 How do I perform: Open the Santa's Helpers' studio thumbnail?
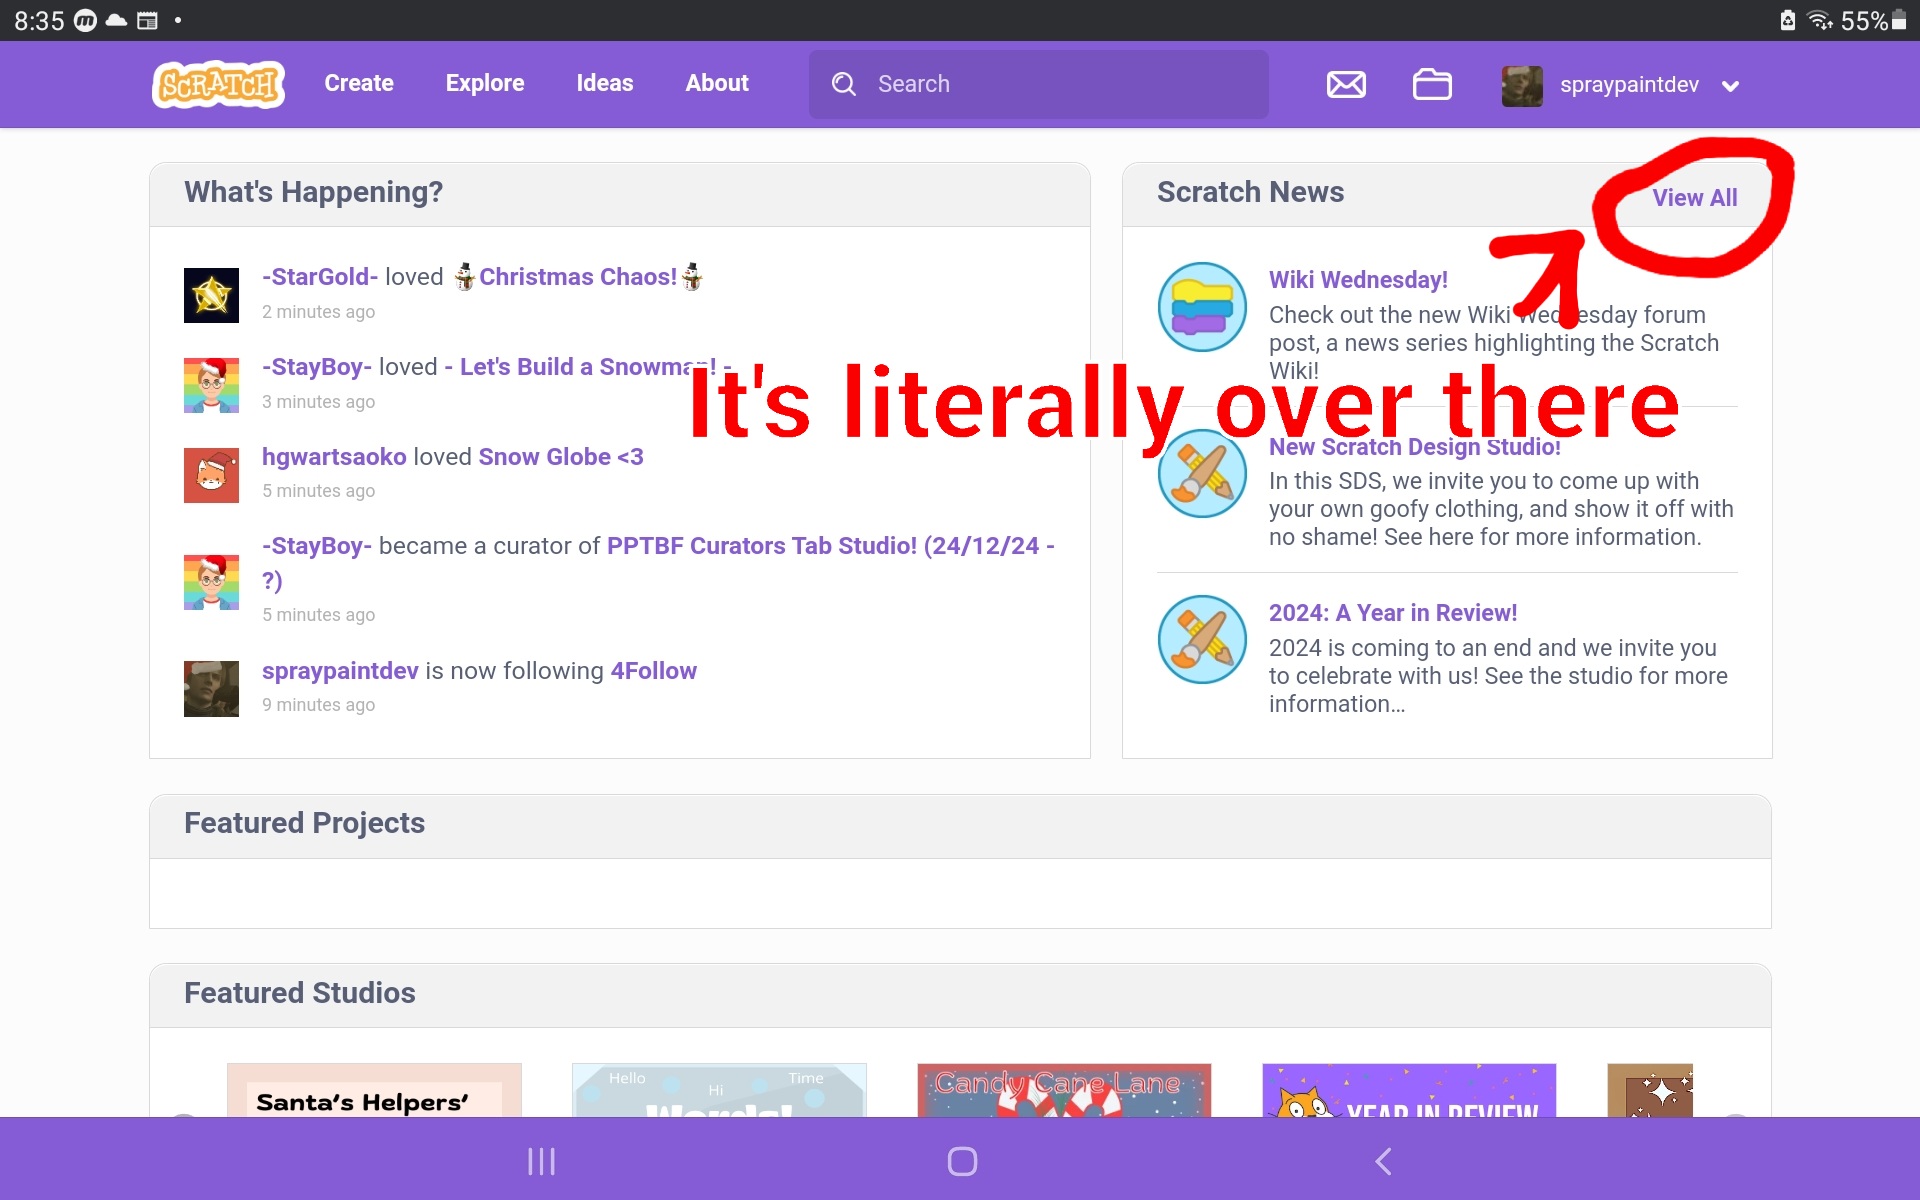point(374,1091)
